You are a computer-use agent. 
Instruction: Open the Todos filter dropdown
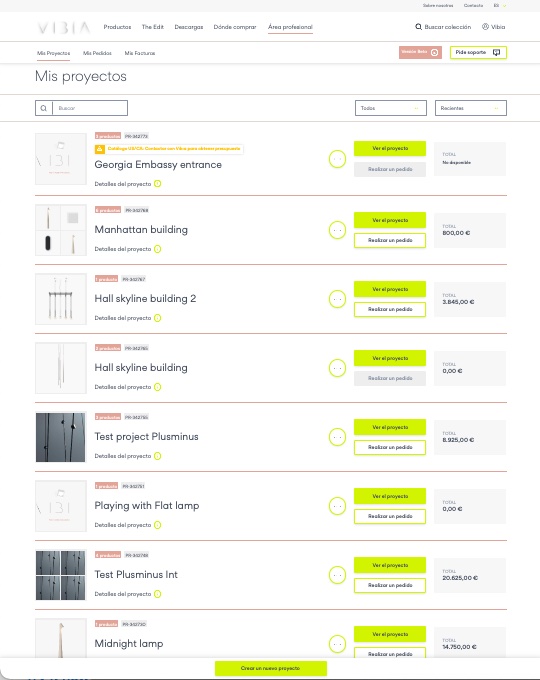391,108
